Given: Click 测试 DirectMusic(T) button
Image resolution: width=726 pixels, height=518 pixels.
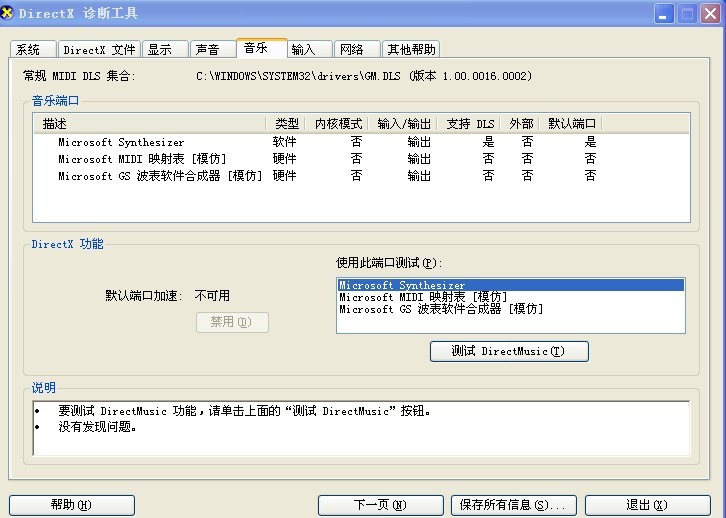Looking at the screenshot, I should coord(509,351).
